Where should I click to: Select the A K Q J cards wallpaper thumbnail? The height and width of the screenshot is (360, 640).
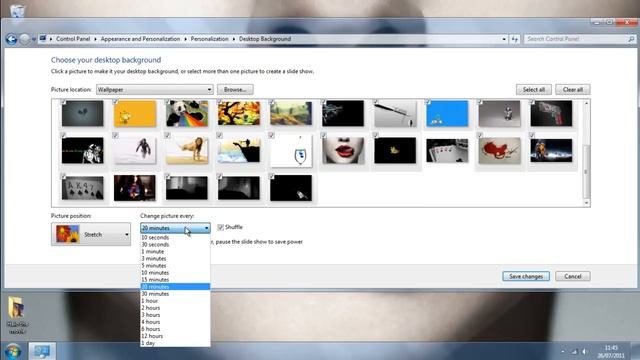tap(82, 188)
